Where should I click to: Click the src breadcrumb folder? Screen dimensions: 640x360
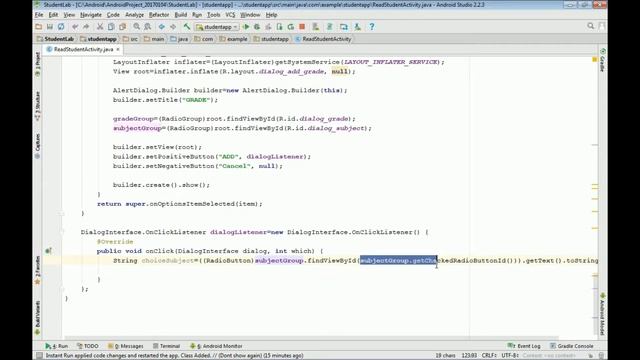pos(130,39)
